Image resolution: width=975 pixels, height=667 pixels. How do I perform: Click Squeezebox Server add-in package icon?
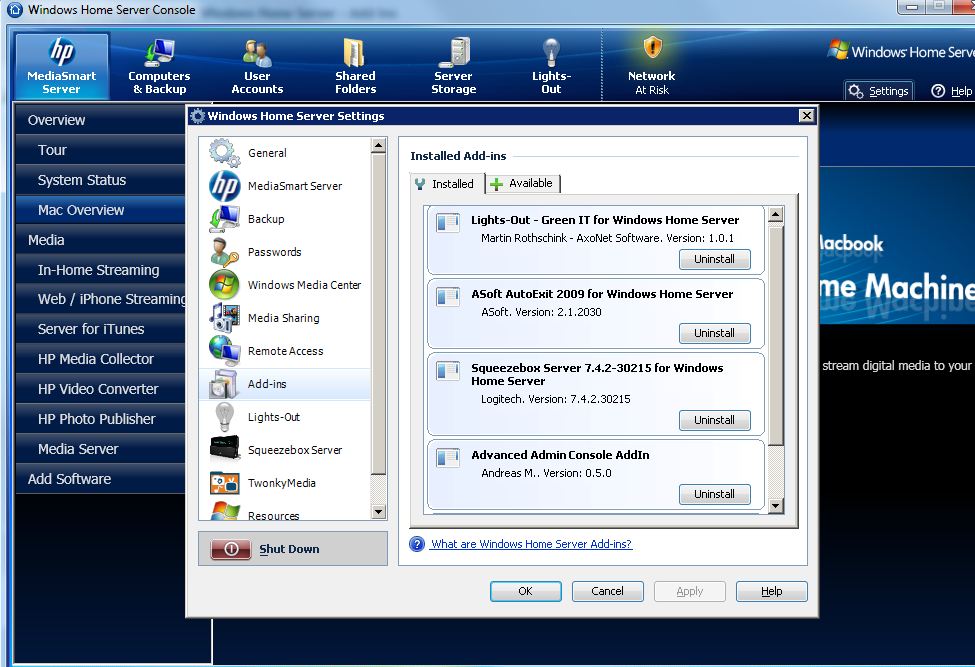coord(448,370)
